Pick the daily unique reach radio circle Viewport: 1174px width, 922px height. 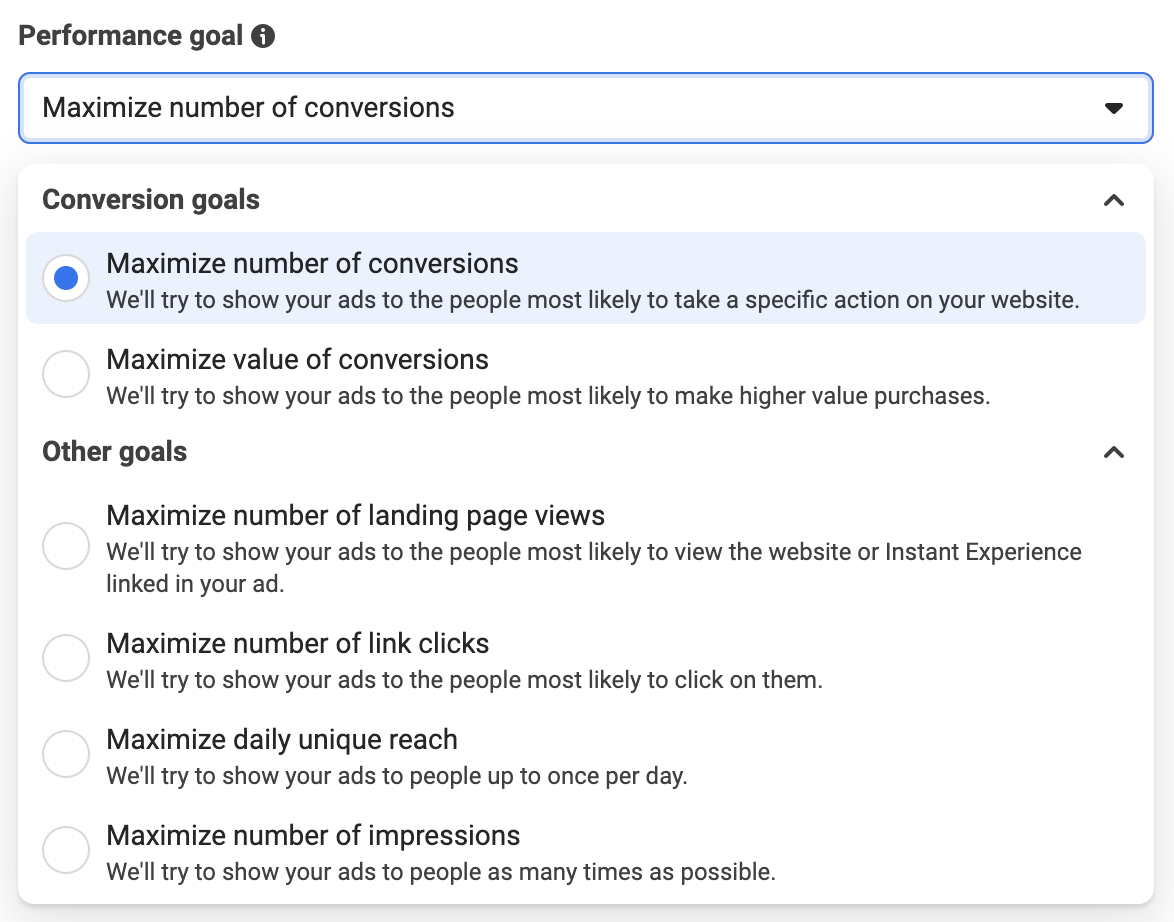[x=66, y=753]
